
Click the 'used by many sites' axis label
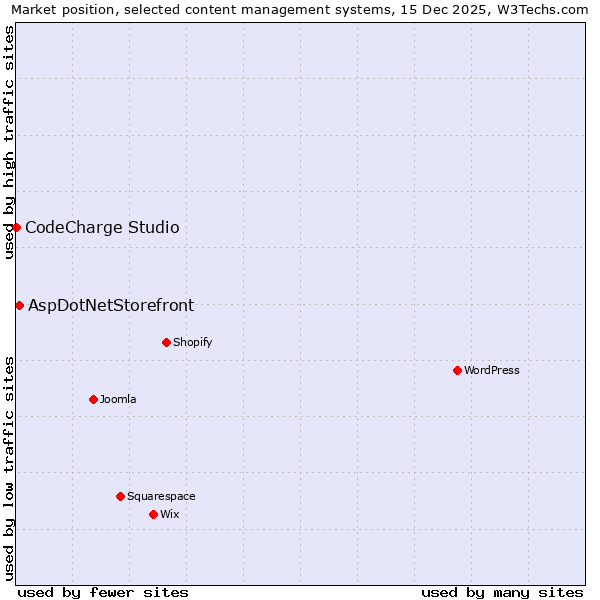(502, 592)
